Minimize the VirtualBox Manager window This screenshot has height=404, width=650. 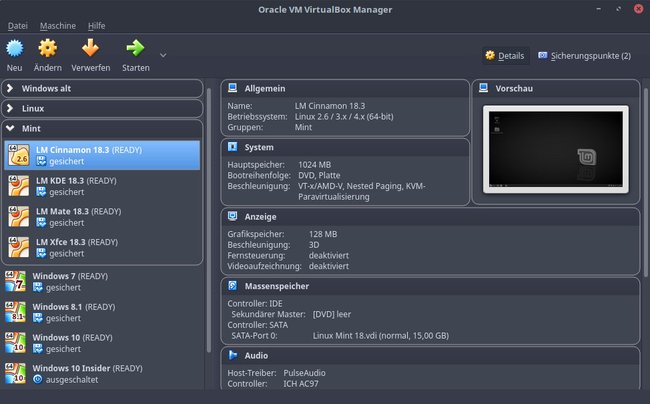(599, 9)
